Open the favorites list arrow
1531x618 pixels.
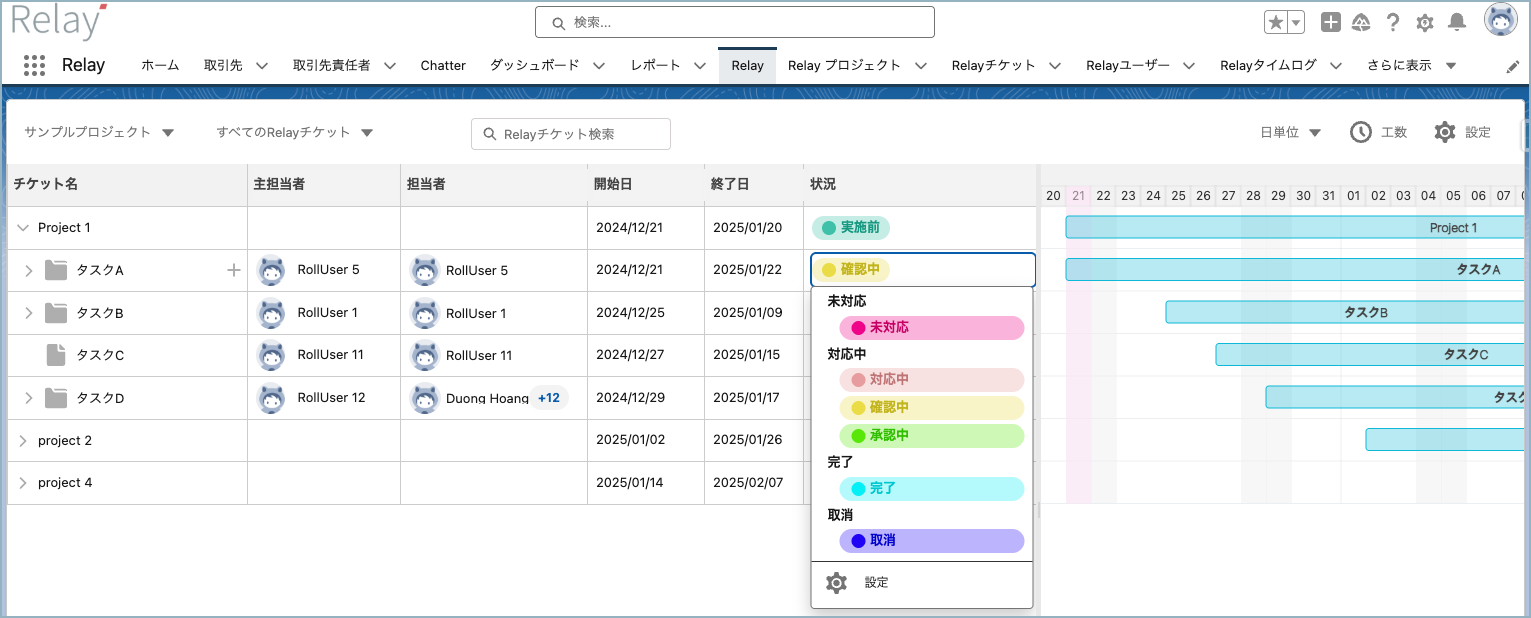(1297, 22)
